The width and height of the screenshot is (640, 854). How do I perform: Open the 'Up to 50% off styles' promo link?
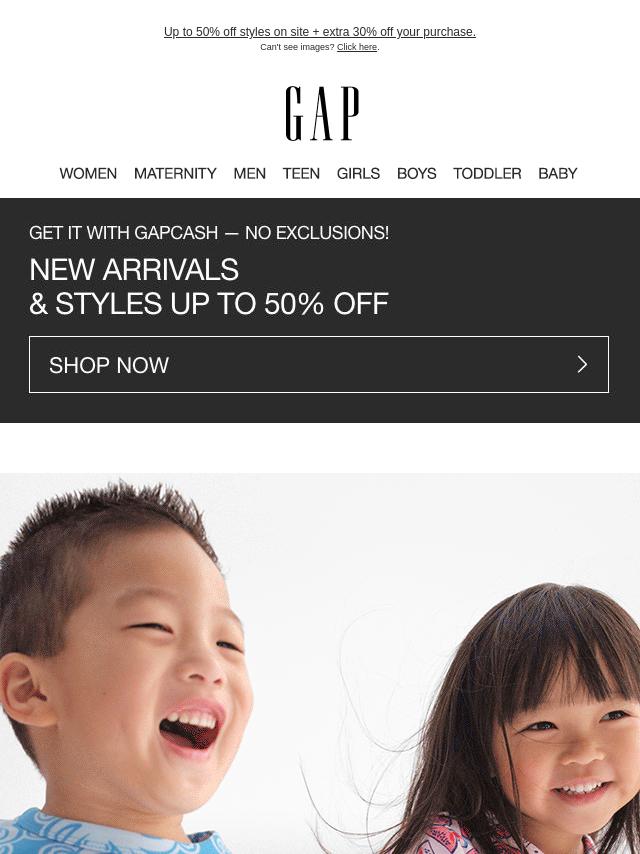tap(320, 32)
